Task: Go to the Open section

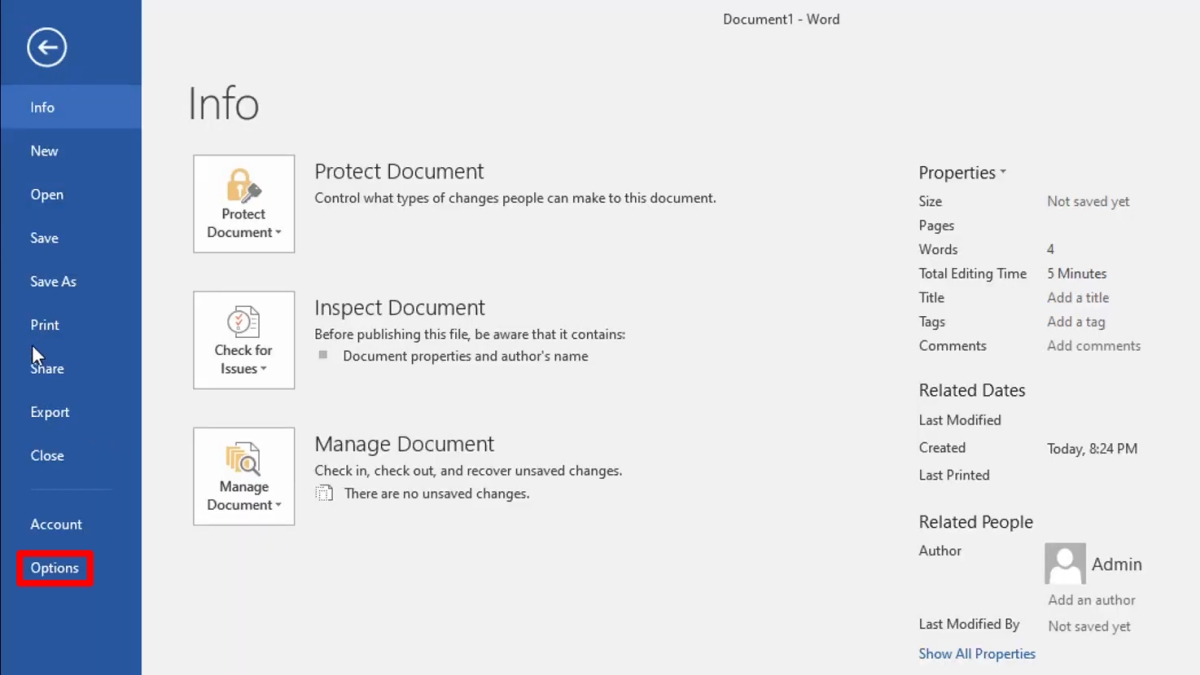Action: click(47, 195)
